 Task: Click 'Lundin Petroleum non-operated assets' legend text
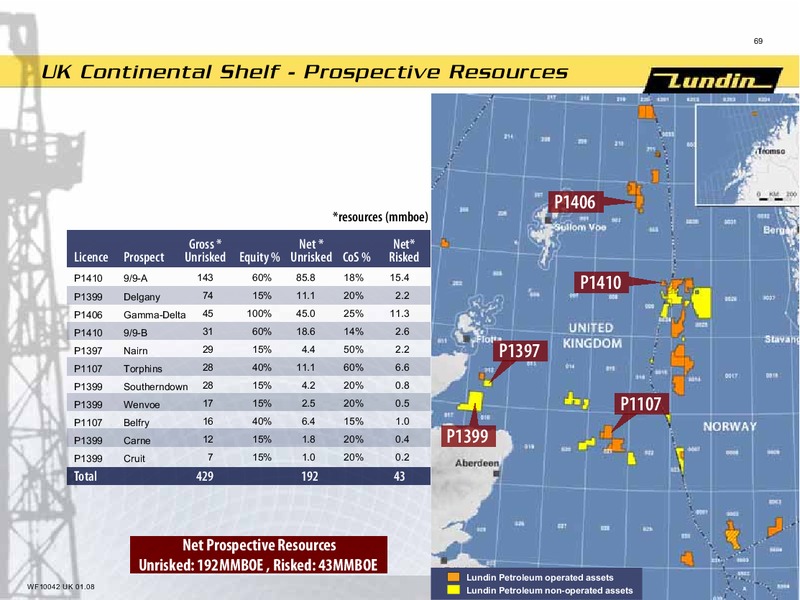coord(549,590)
